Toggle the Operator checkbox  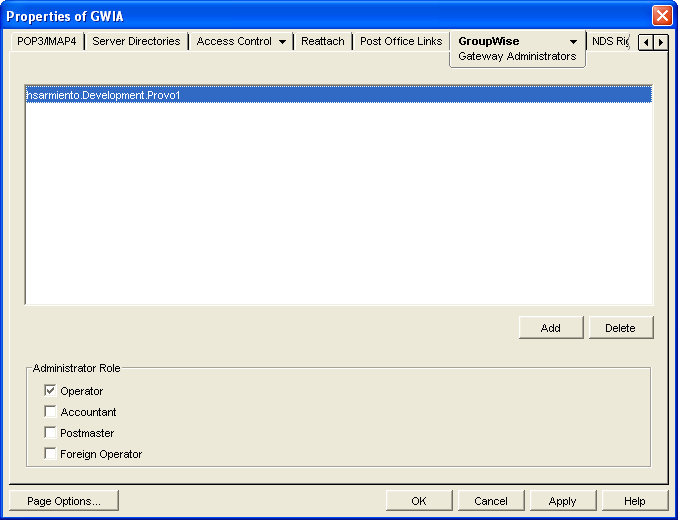click(50, 391)
